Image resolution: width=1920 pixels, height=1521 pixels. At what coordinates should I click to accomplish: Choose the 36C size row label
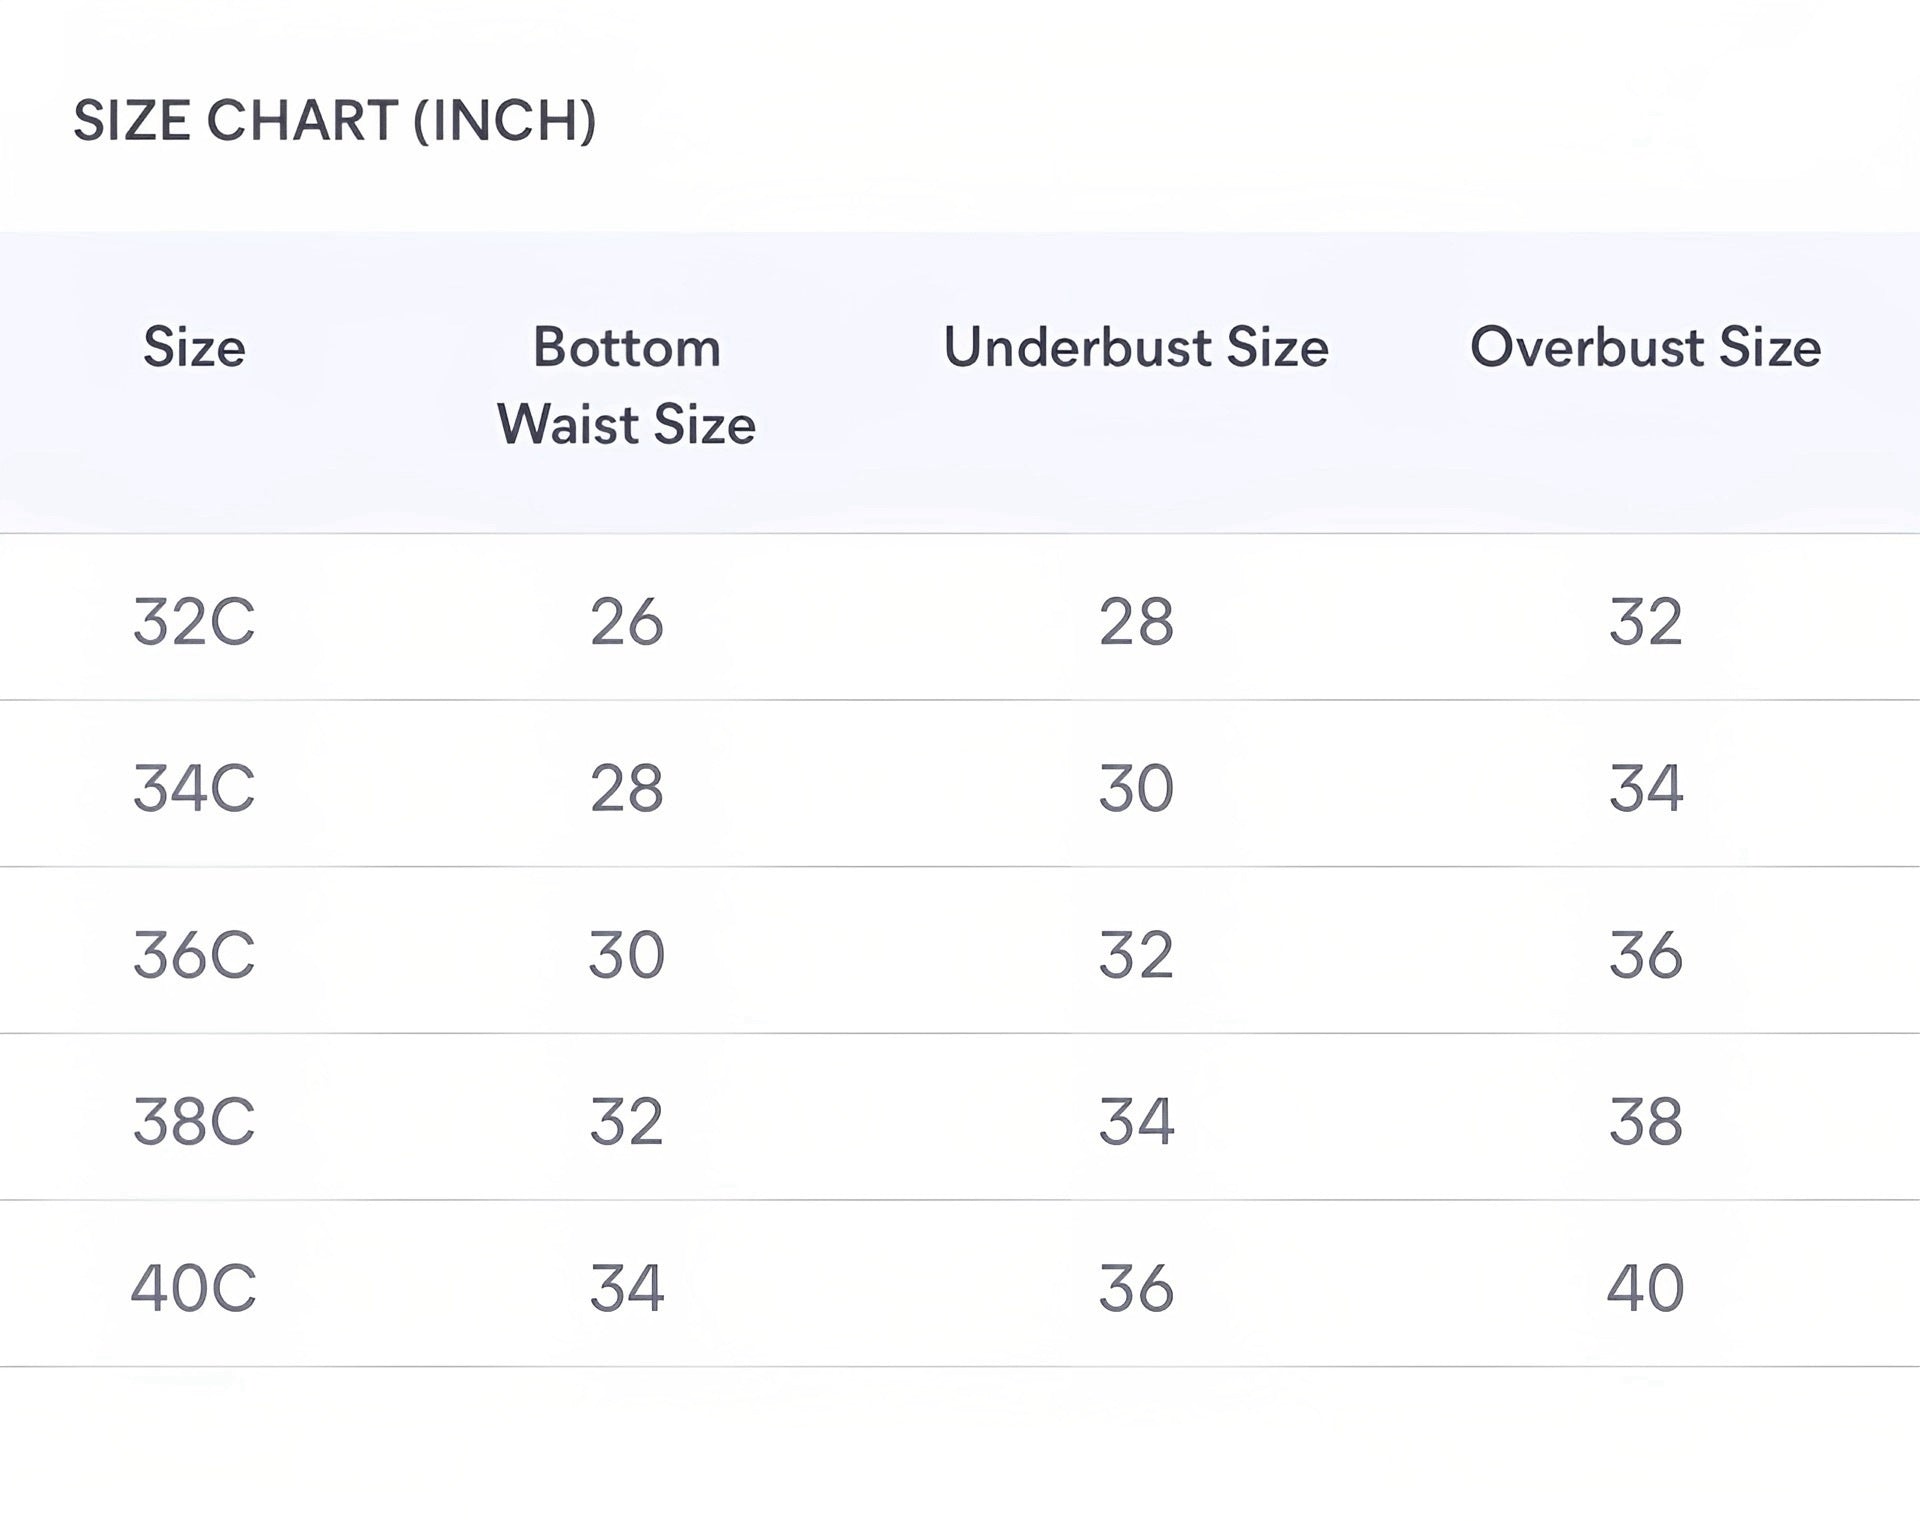[194, 955]
